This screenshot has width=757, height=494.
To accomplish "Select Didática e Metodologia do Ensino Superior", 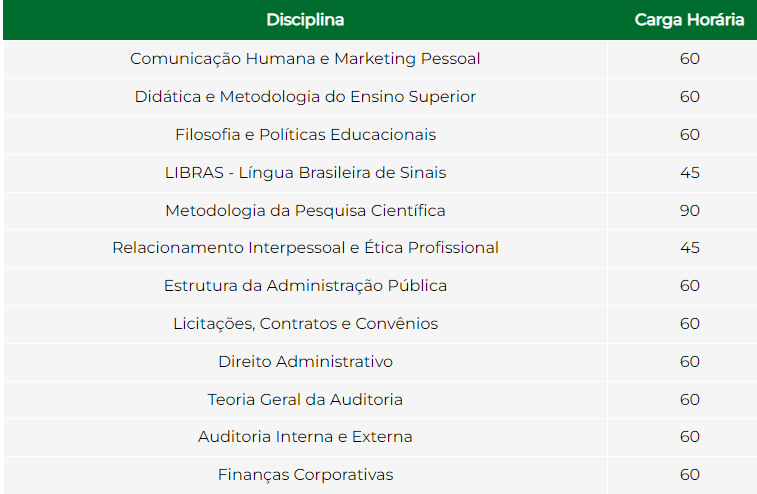I will coord(305,97).
